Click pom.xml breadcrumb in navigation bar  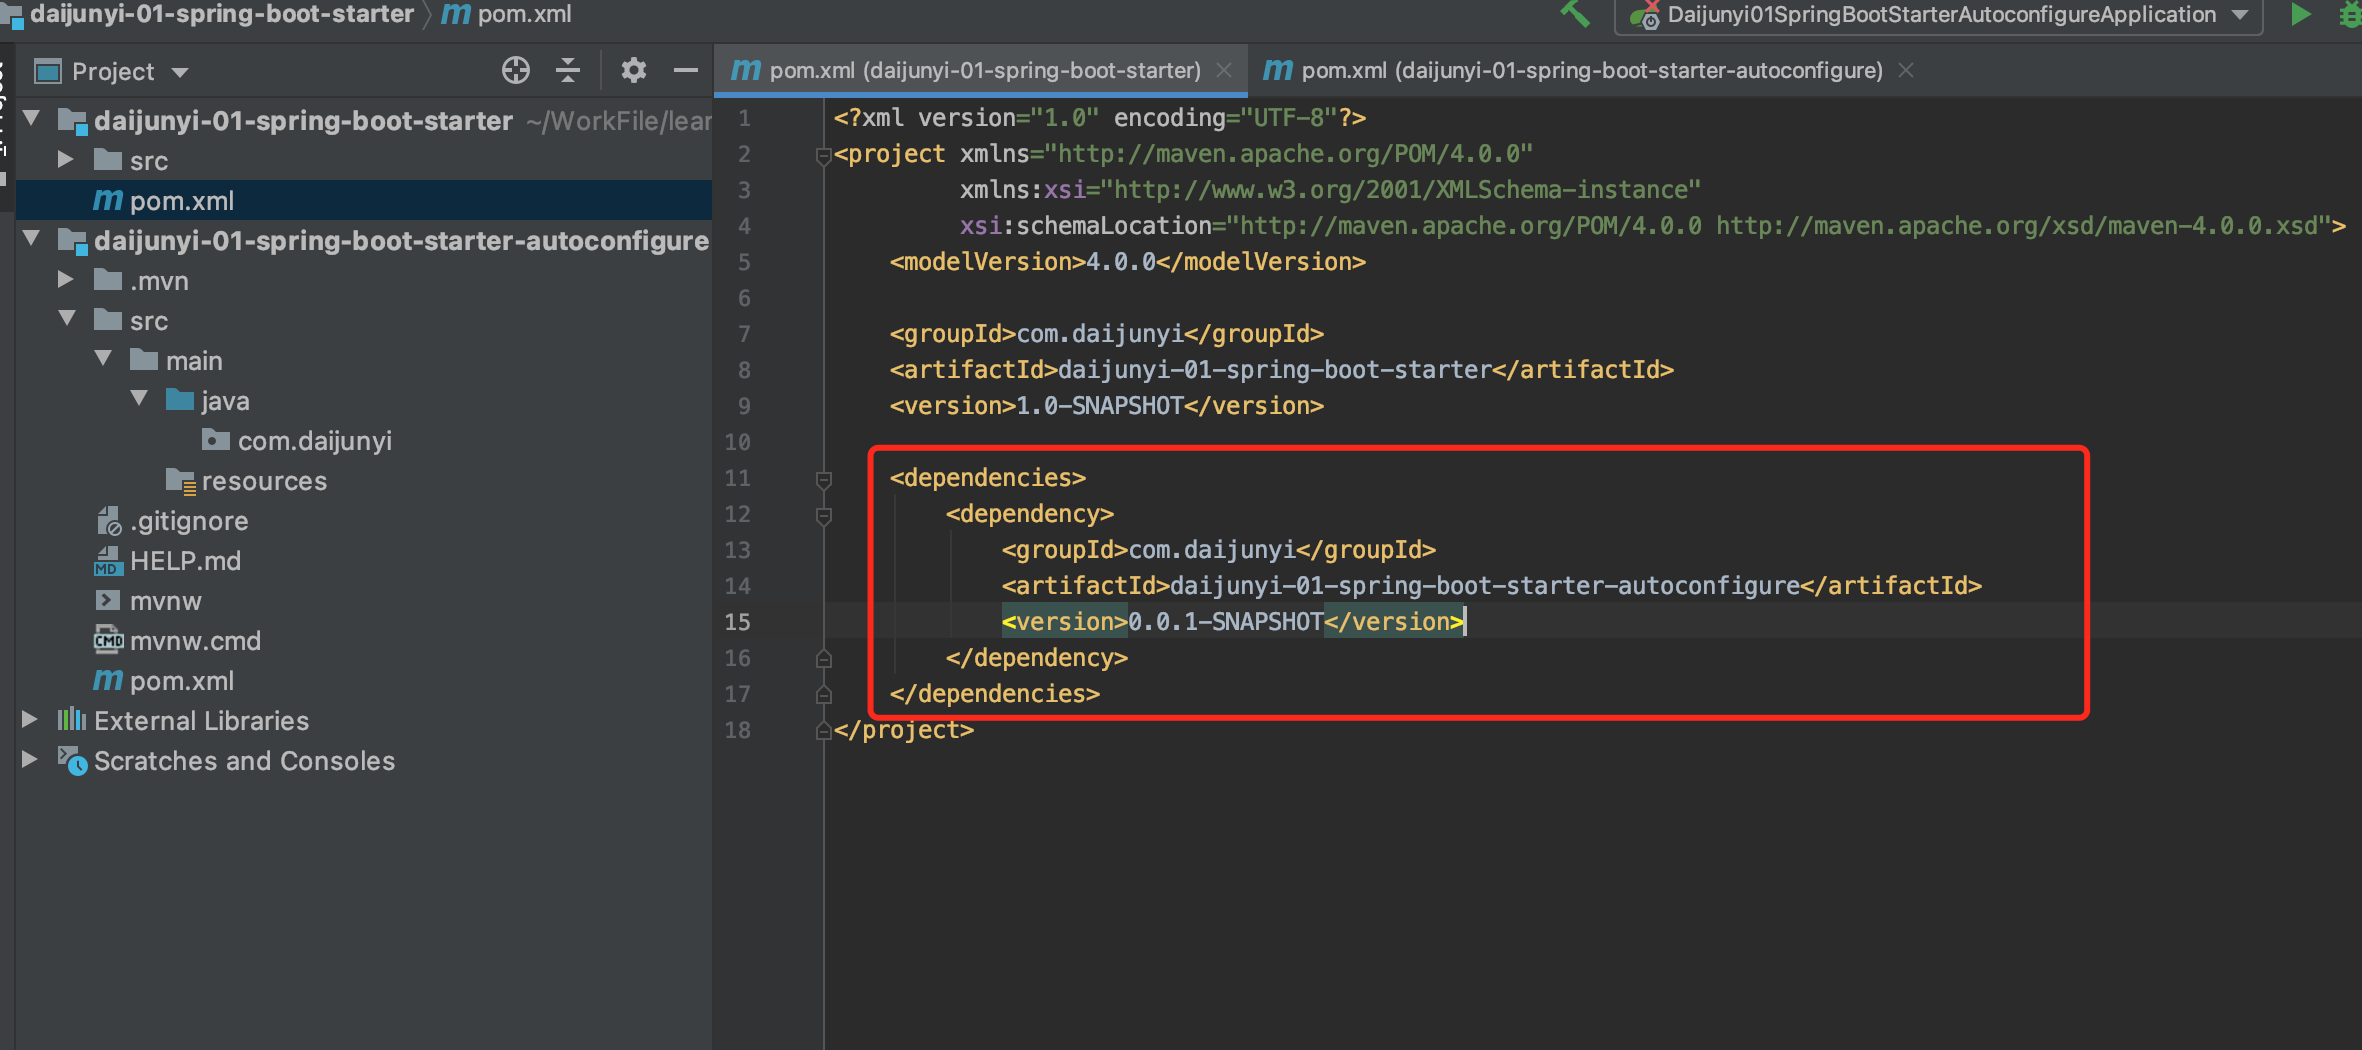tap(524, 14)
